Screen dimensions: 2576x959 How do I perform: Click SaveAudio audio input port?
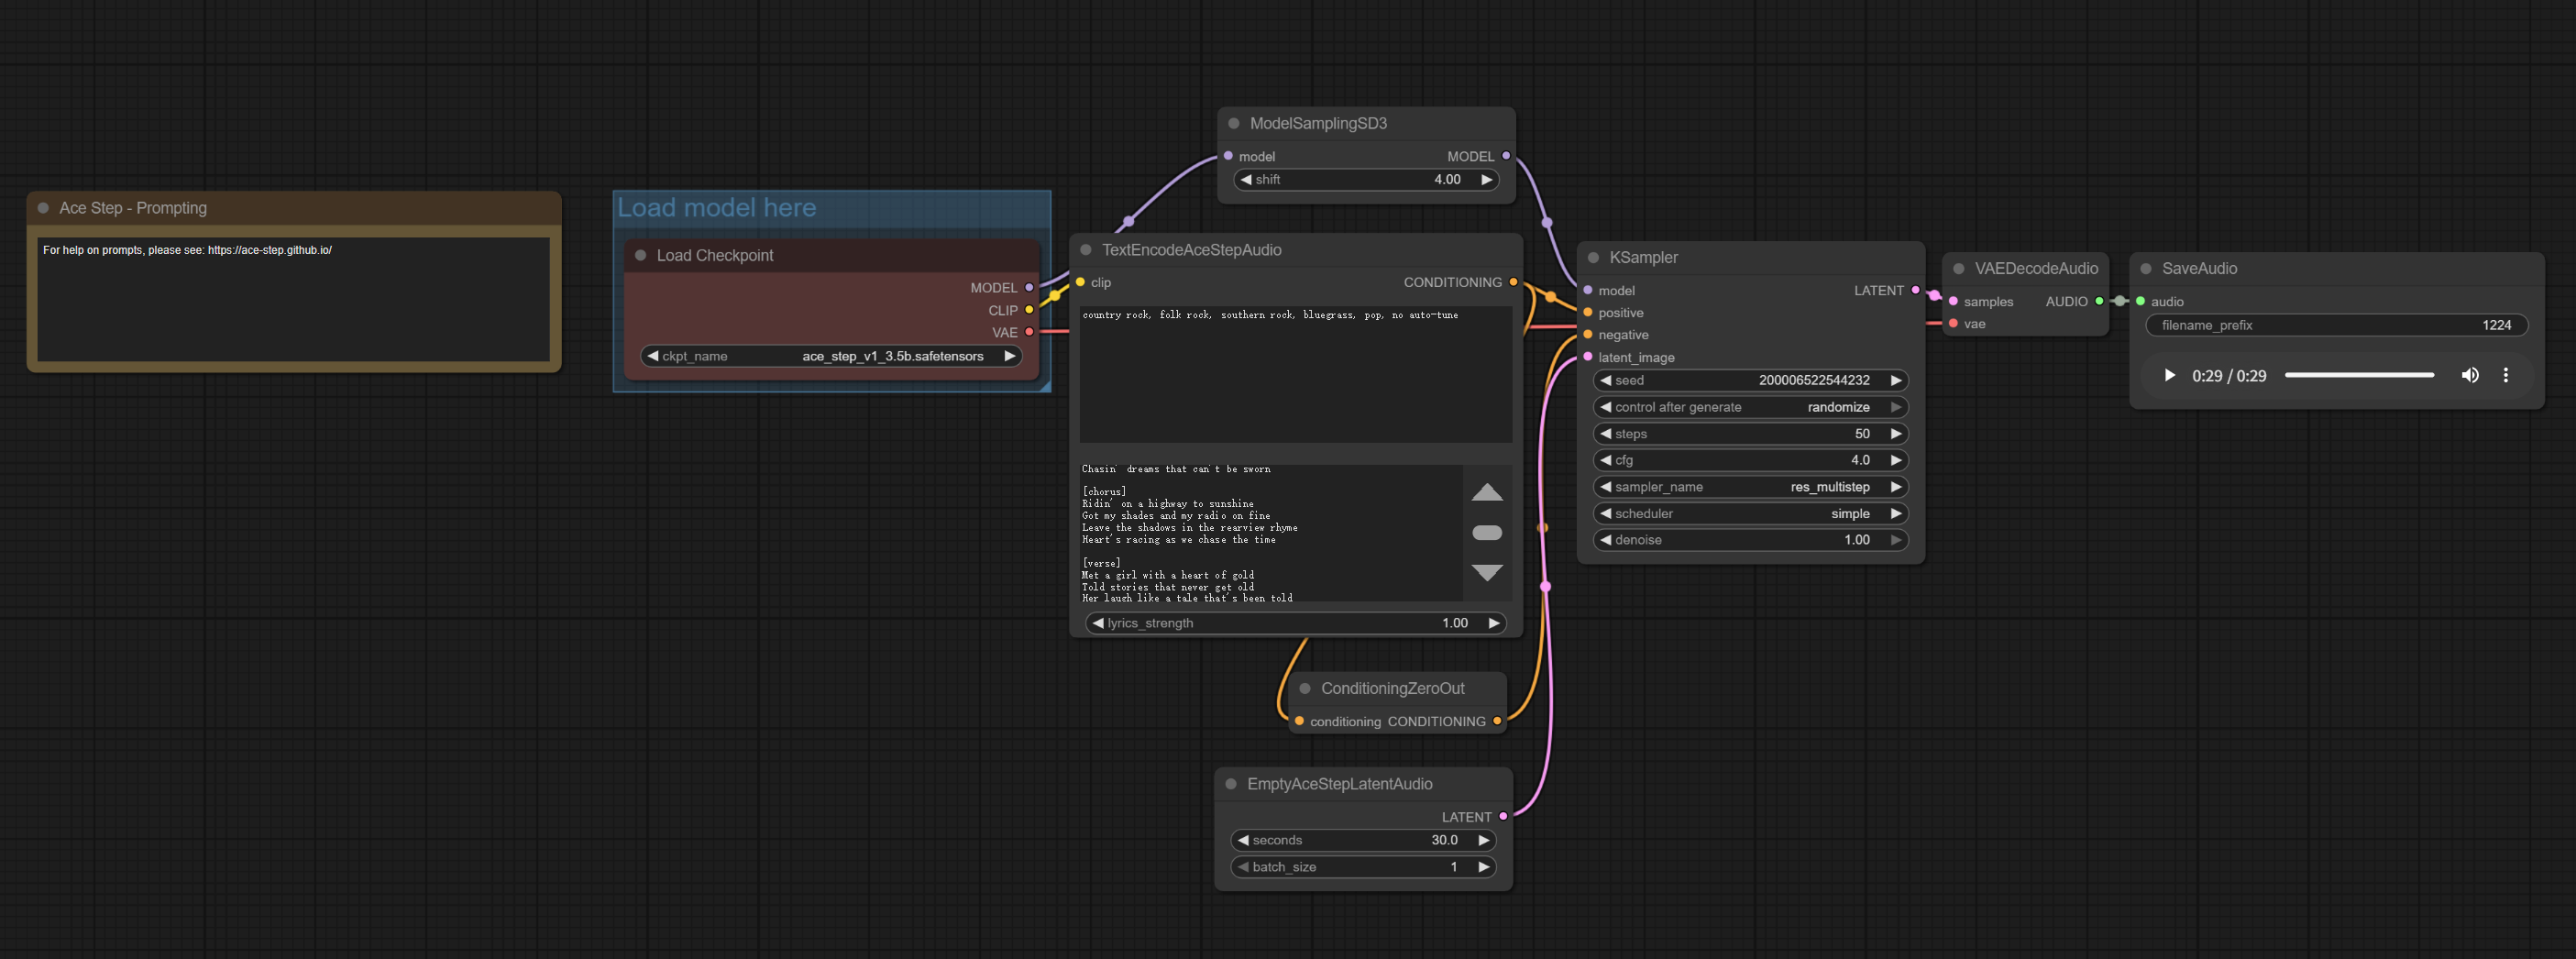(2140, 301)
